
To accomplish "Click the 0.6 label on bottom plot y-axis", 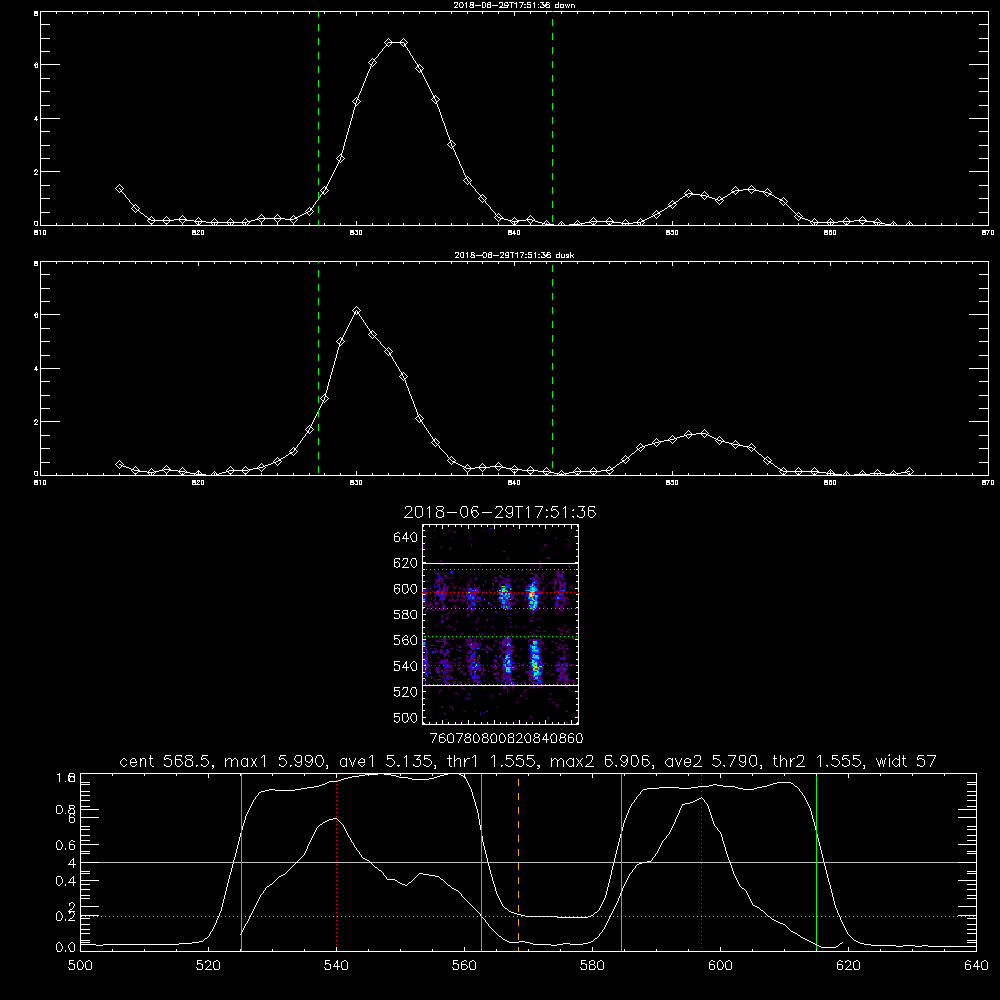I will click(66, 846).
